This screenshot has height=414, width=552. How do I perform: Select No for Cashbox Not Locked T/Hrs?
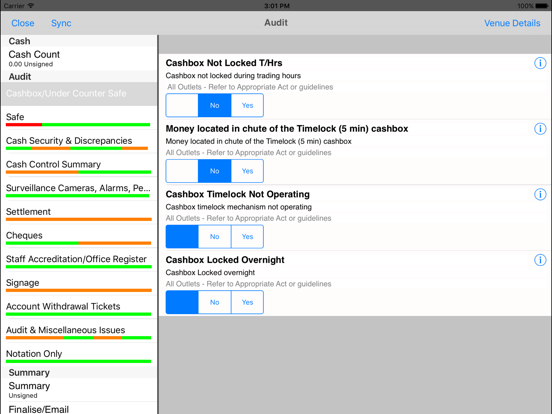[214, 105]
